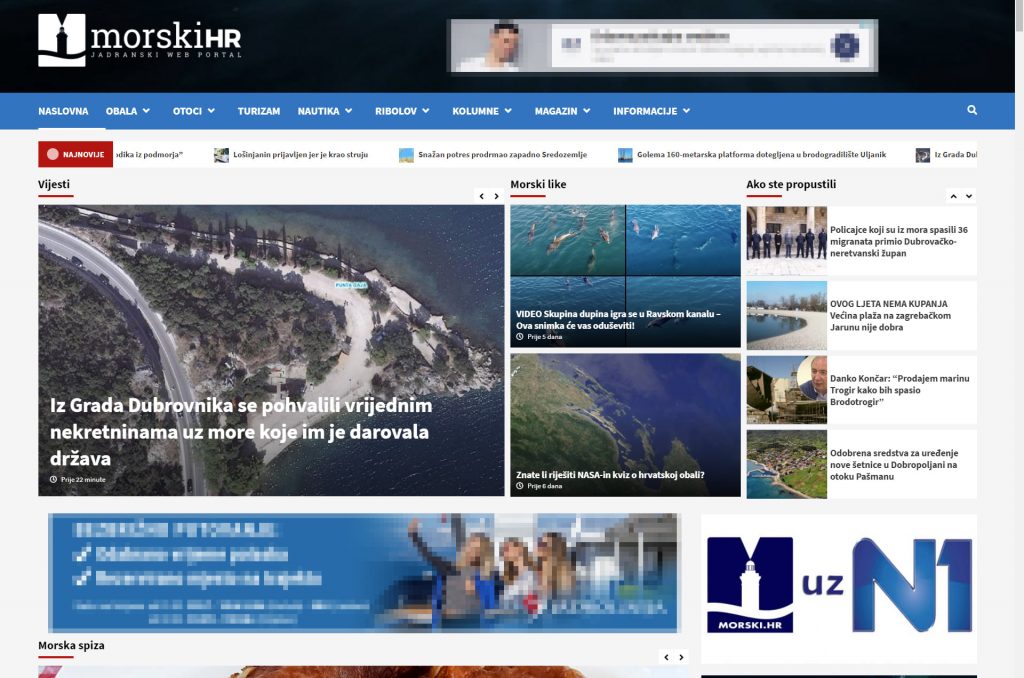Click next arrow in Vijesti slider

496,197
